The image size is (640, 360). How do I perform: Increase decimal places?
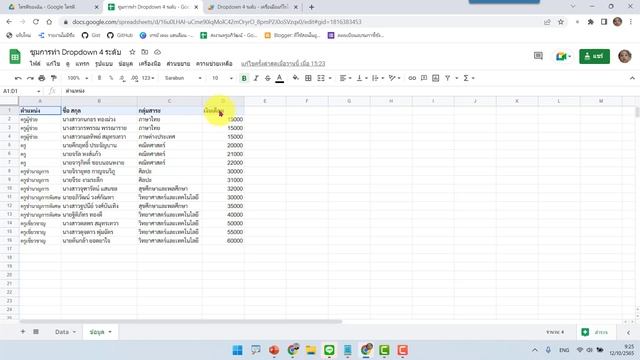point(135,78)
